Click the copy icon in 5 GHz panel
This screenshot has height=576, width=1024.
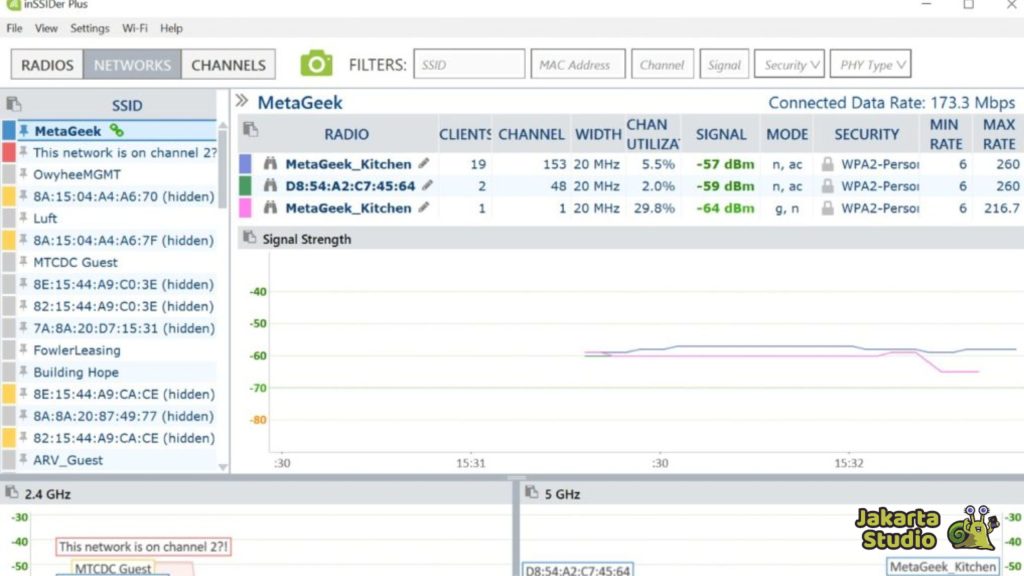532,492
